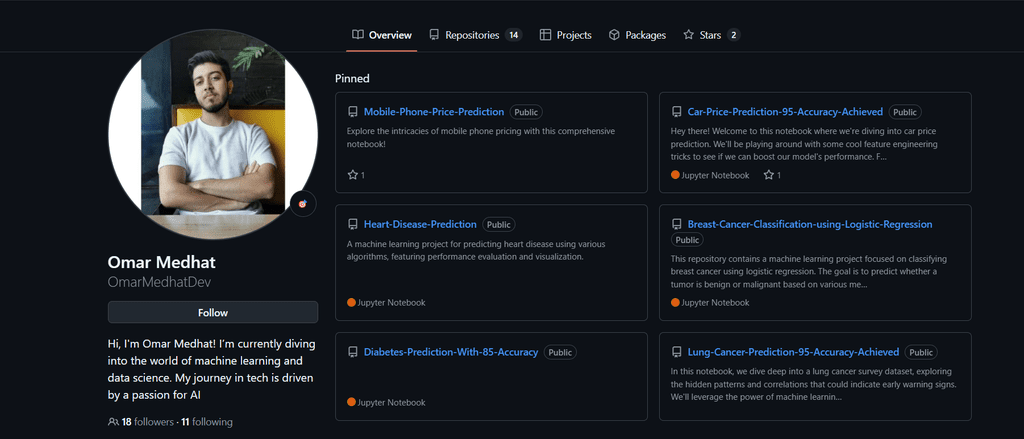Click Jupyter Notebook language dot in Heart-Disease card
This screenshot has width=1024, height=439.
(x=351, y=302)
